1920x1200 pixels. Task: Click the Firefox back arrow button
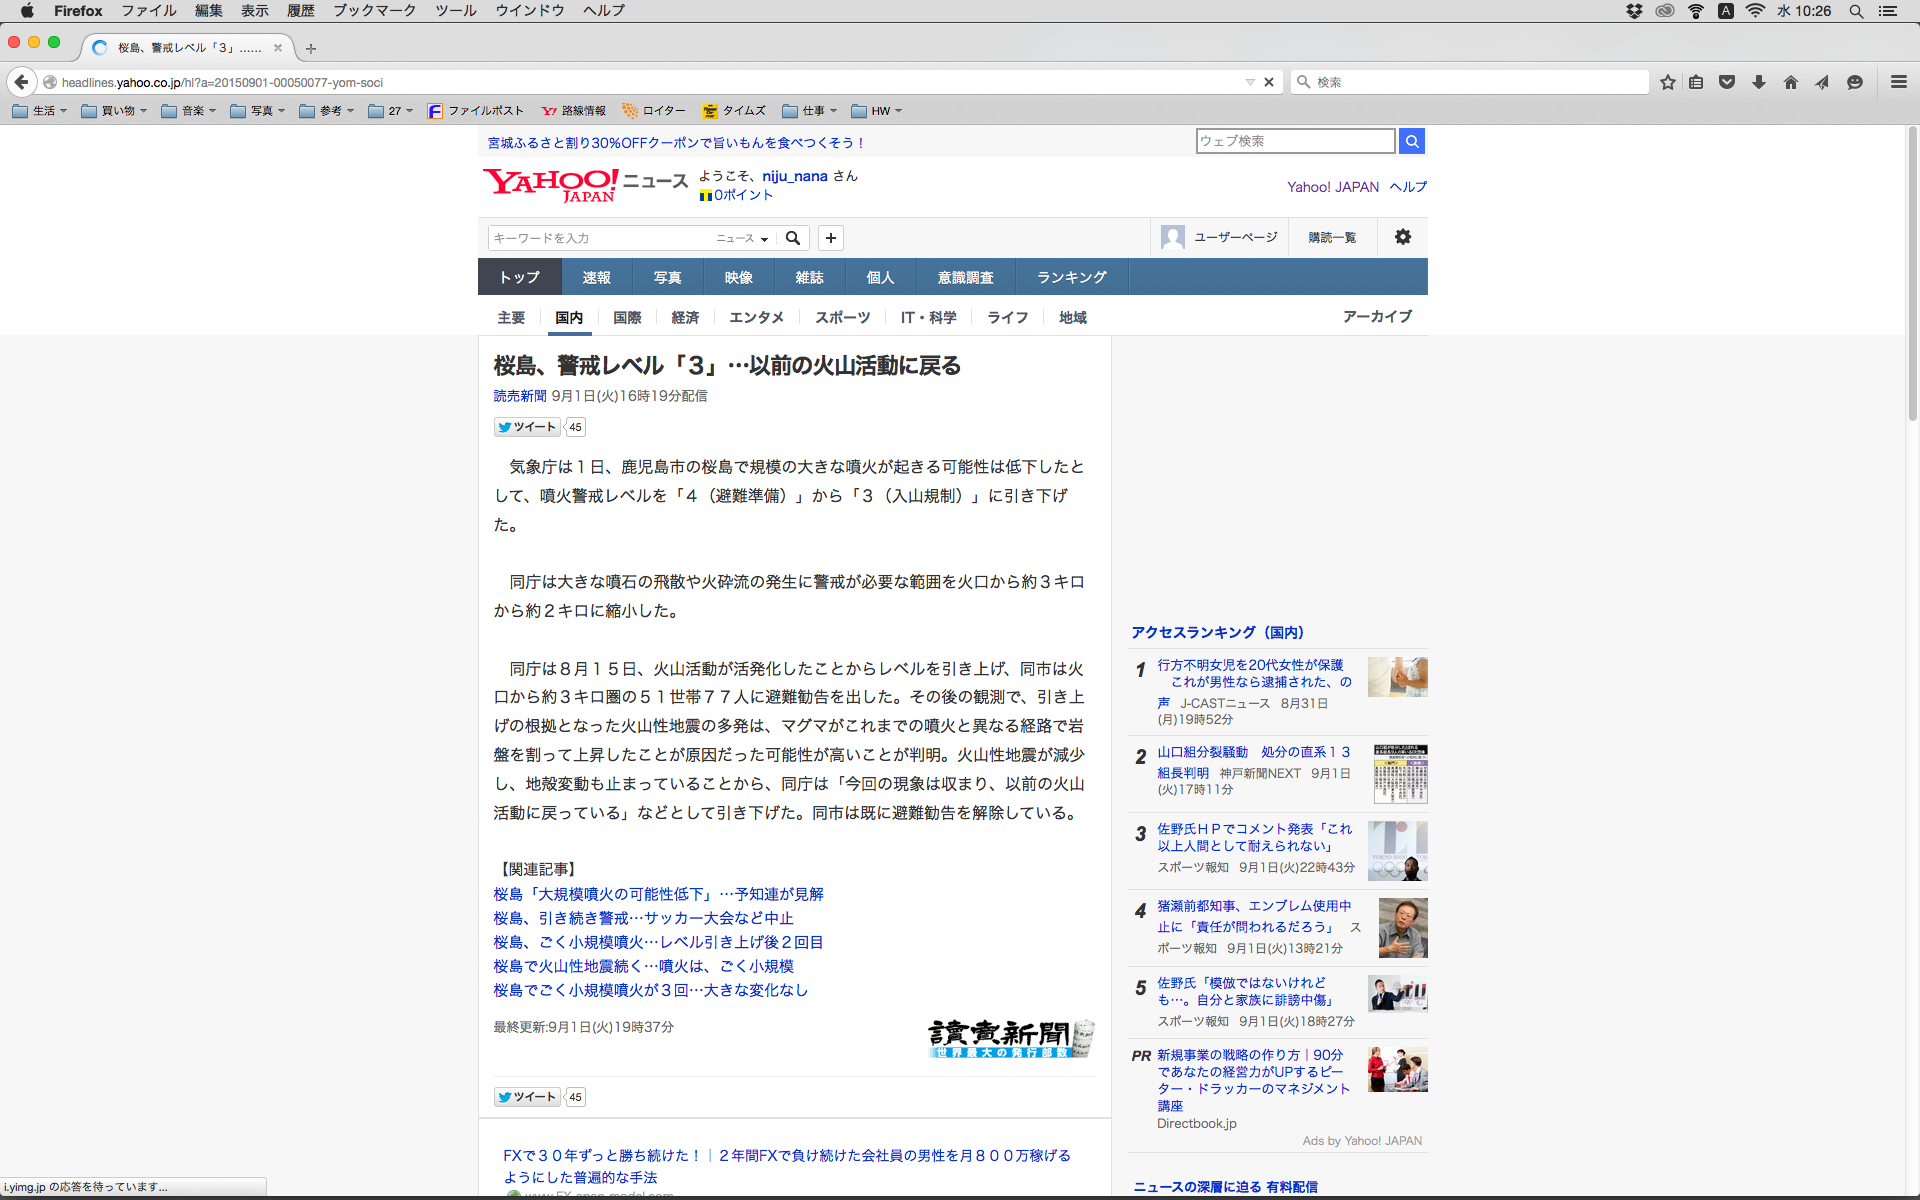(x=21, y=82)
